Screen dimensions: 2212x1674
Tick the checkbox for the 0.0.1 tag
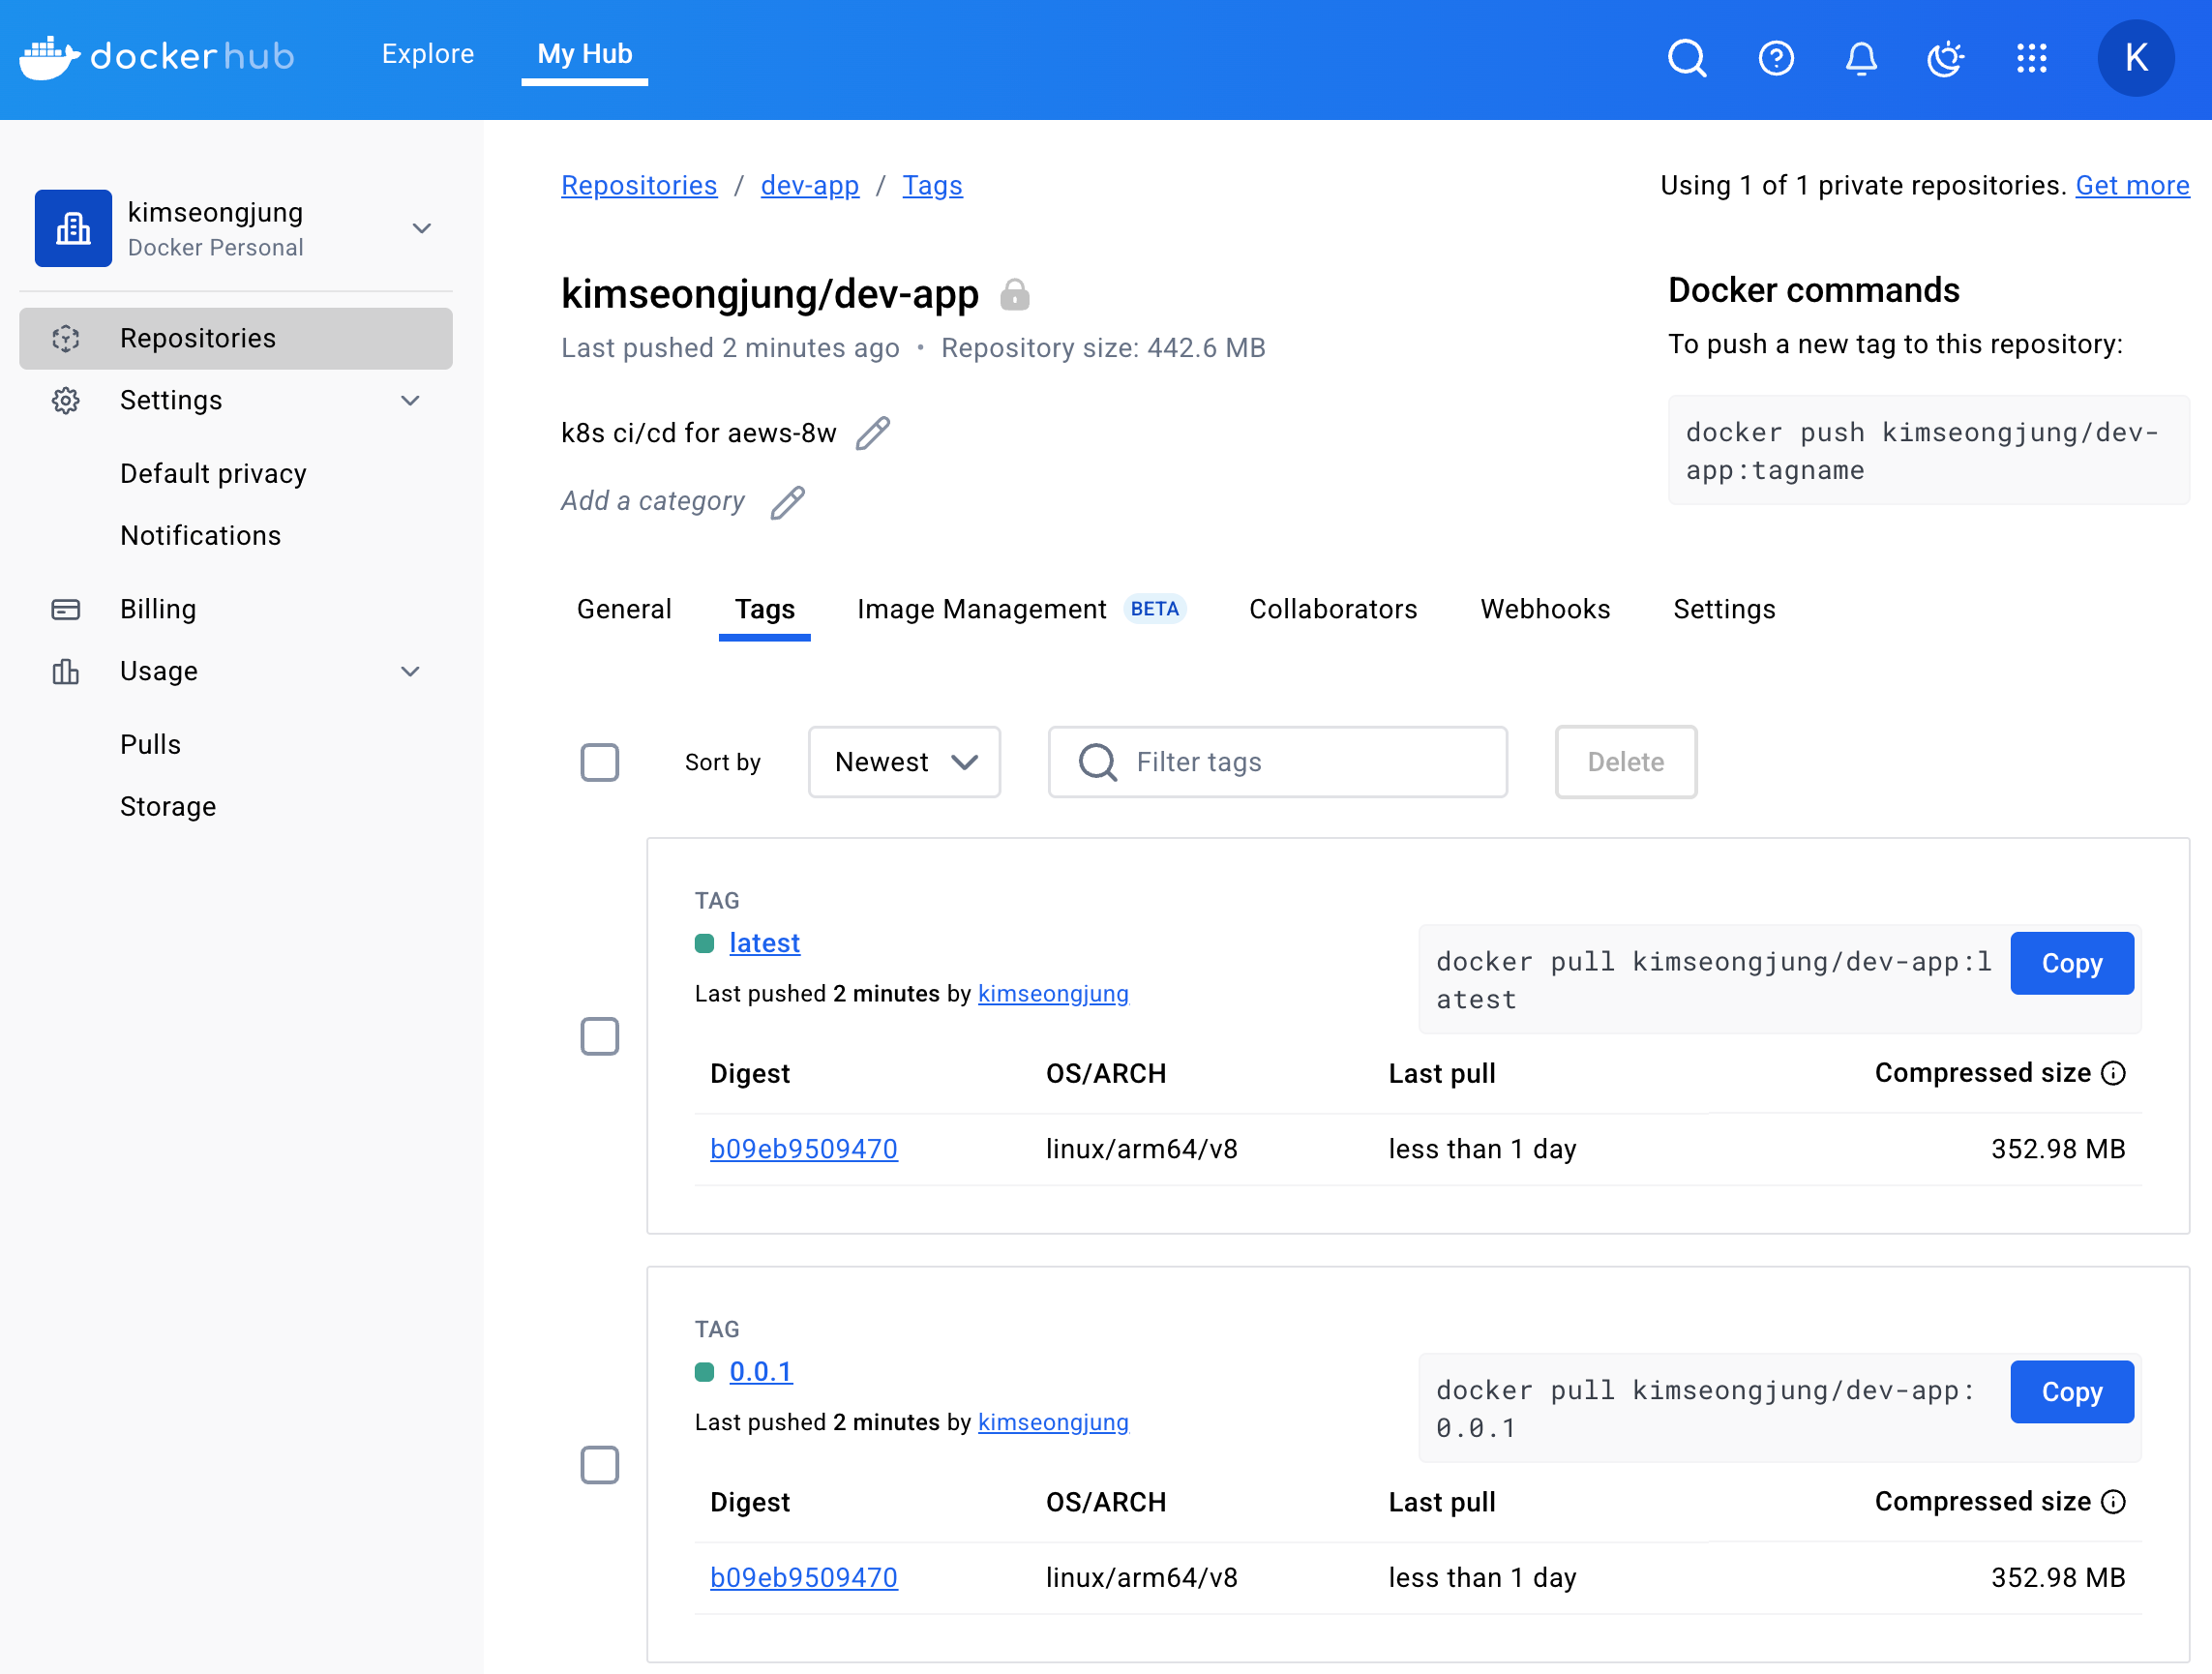click(600, 1464)
